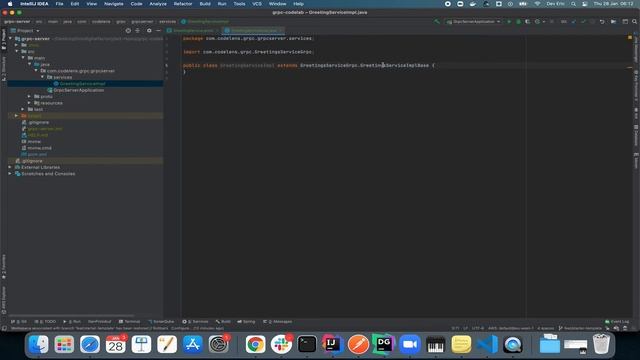This screenshot has width=640, height=360.
Task: Expand Scratches and Consoles node
Action: click(10, 174)
